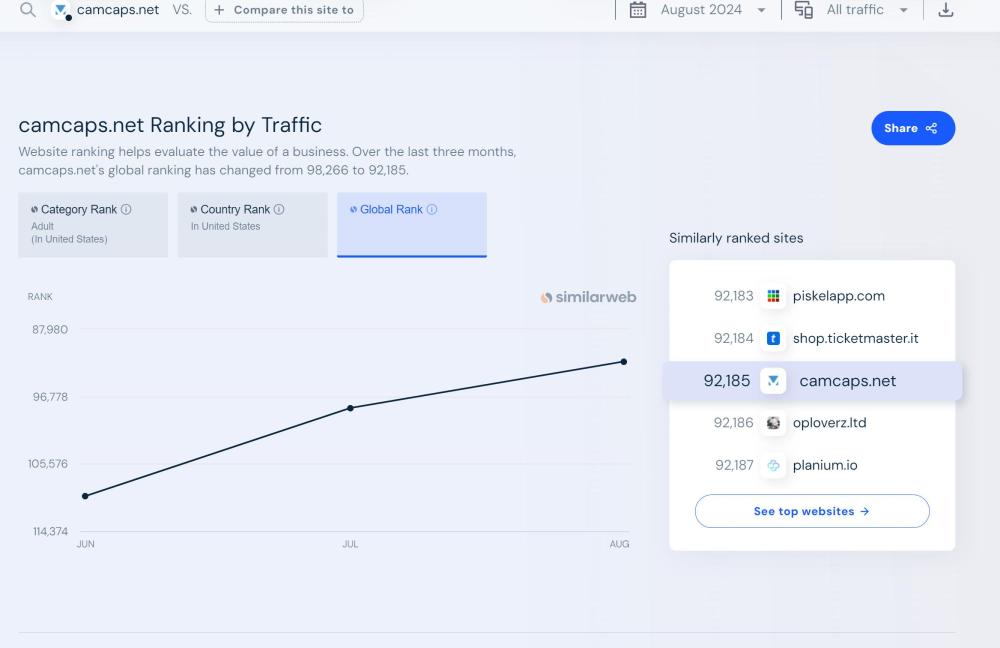
Task: Switch to the Category Rank tab
Action: pyautogui.click(x=93, y=225)
